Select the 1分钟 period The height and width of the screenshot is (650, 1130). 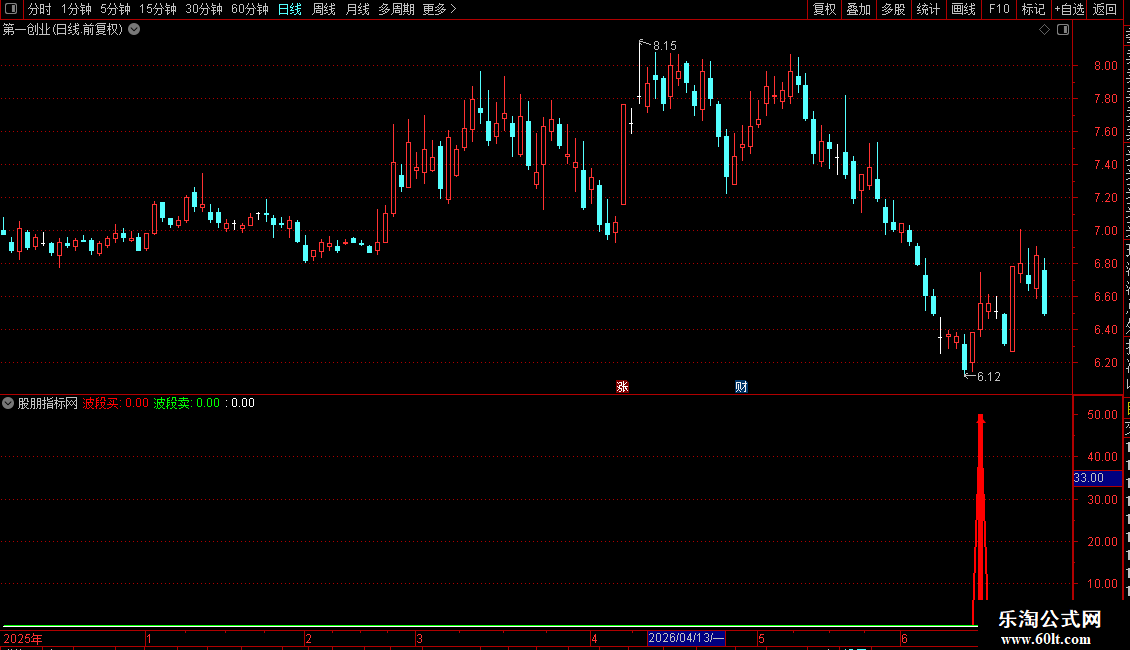pyautogui.click(x=76, y=9)
